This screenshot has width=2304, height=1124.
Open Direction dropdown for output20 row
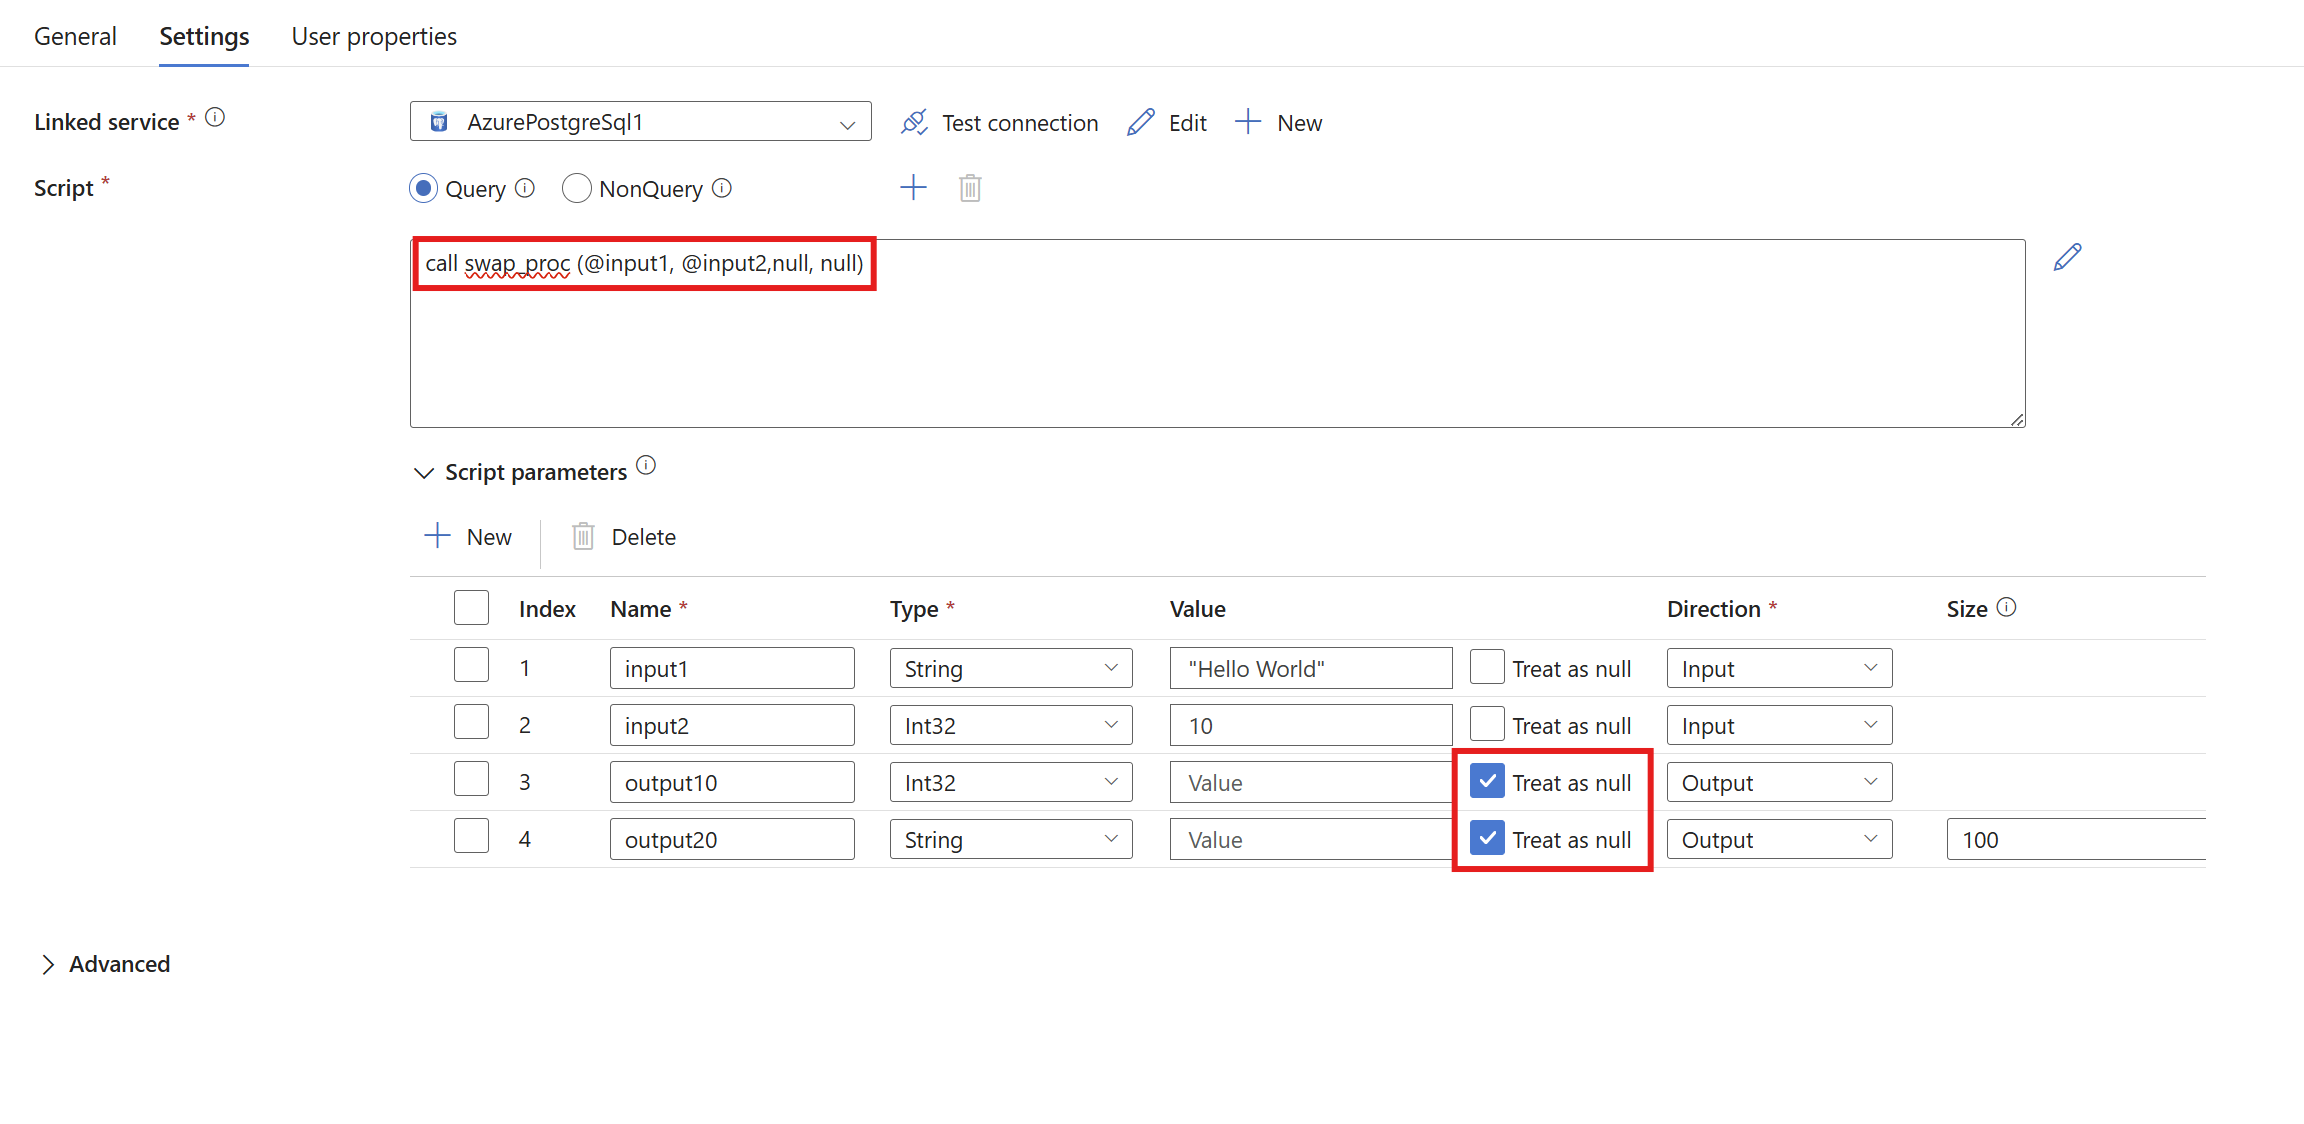1778,839
